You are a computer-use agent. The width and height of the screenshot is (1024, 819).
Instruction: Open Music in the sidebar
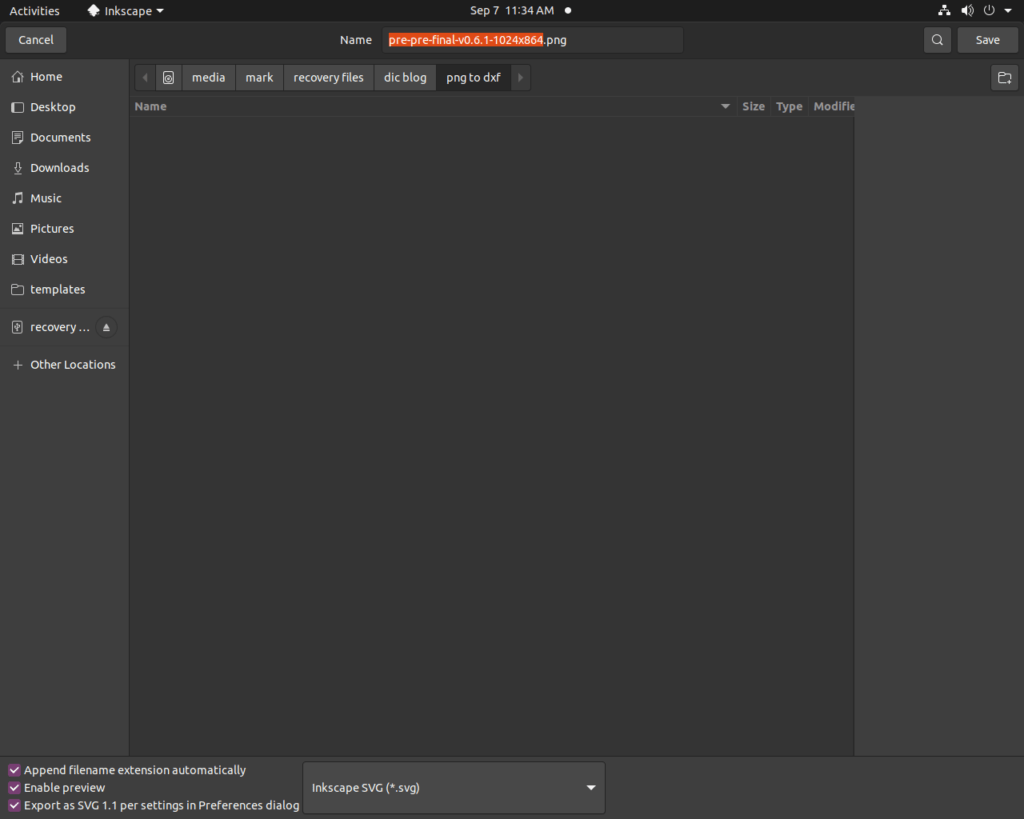pyautogui.click(x=64, y=199)
